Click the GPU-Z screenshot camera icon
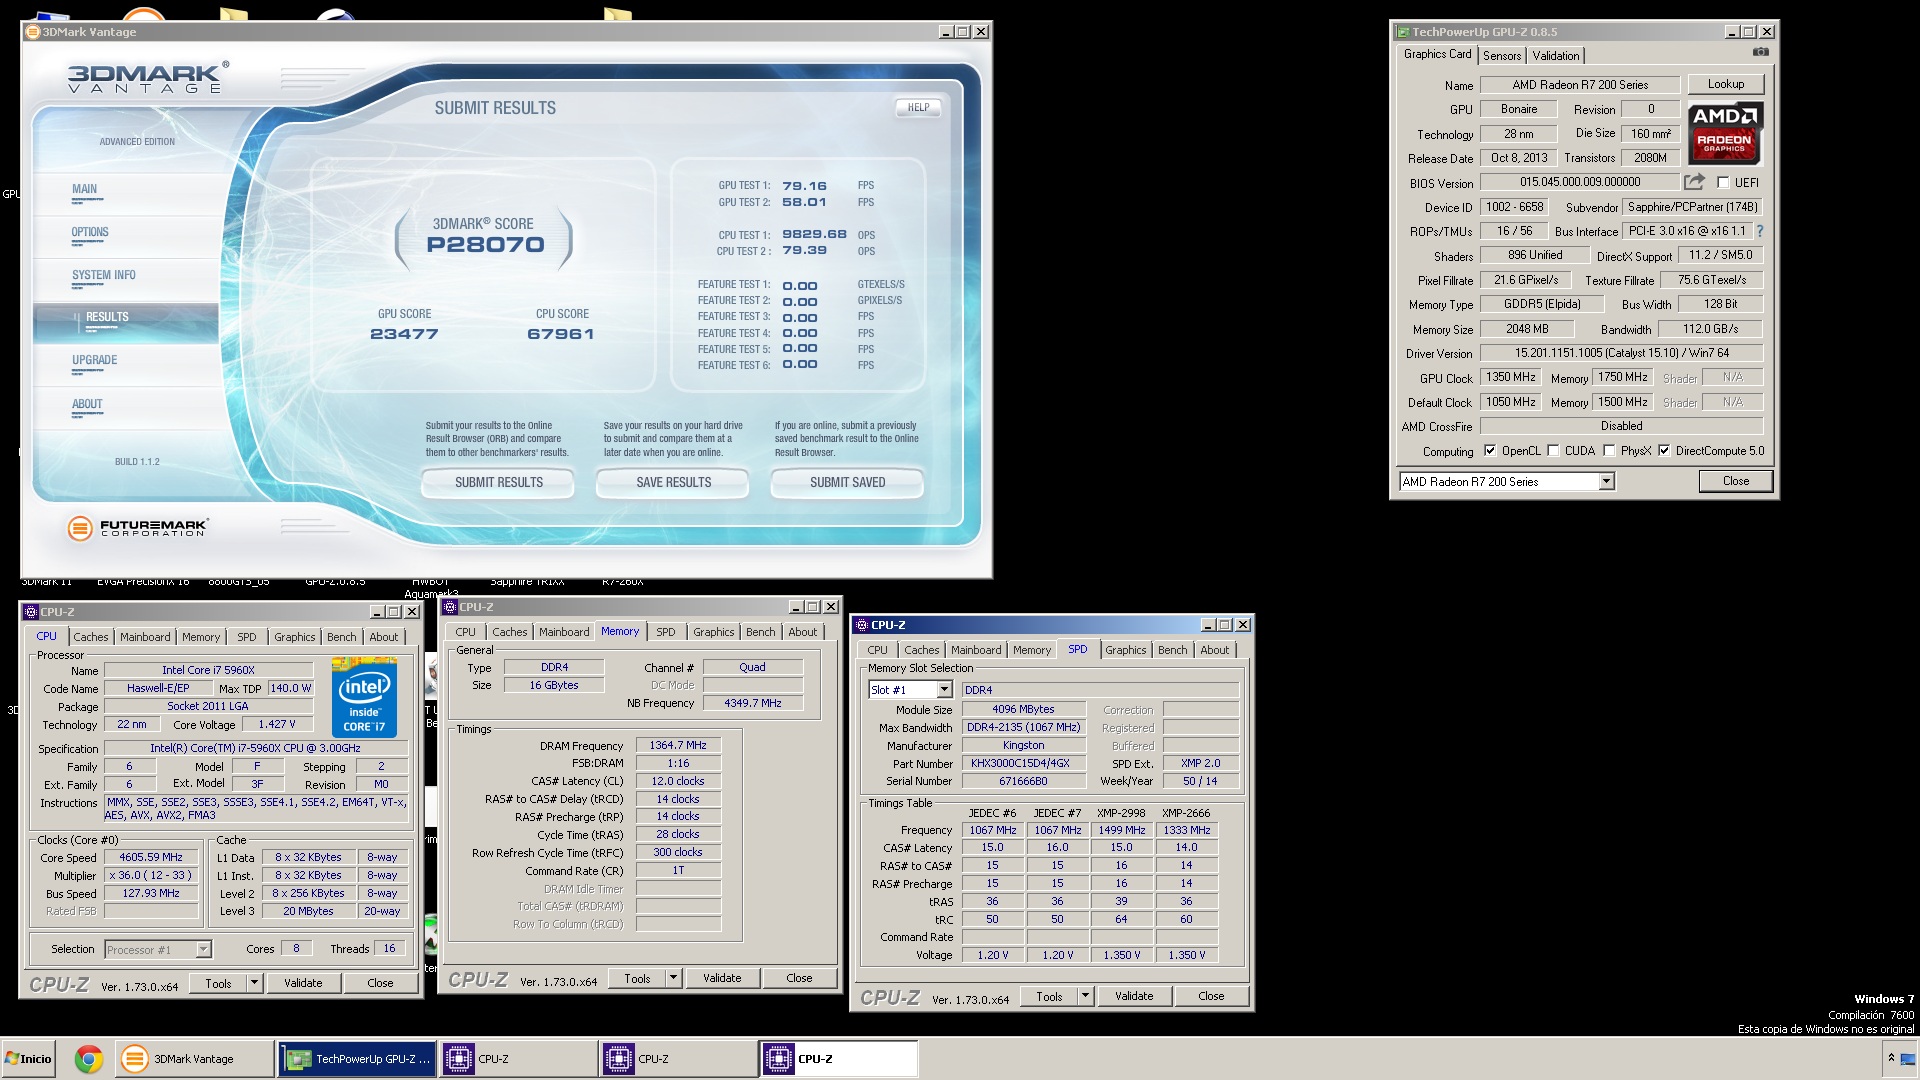Viewport: 1920px width, 1080px height. [1760, 52]
